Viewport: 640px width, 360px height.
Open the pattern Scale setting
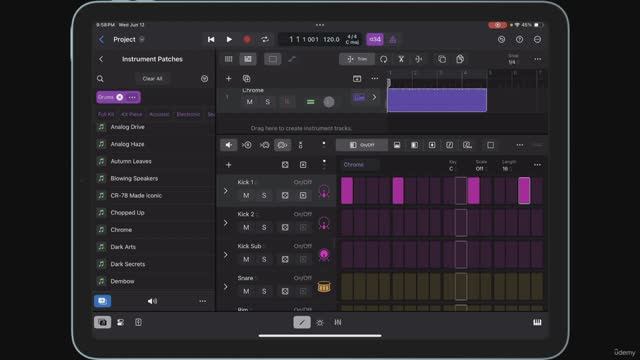(481, 165)
